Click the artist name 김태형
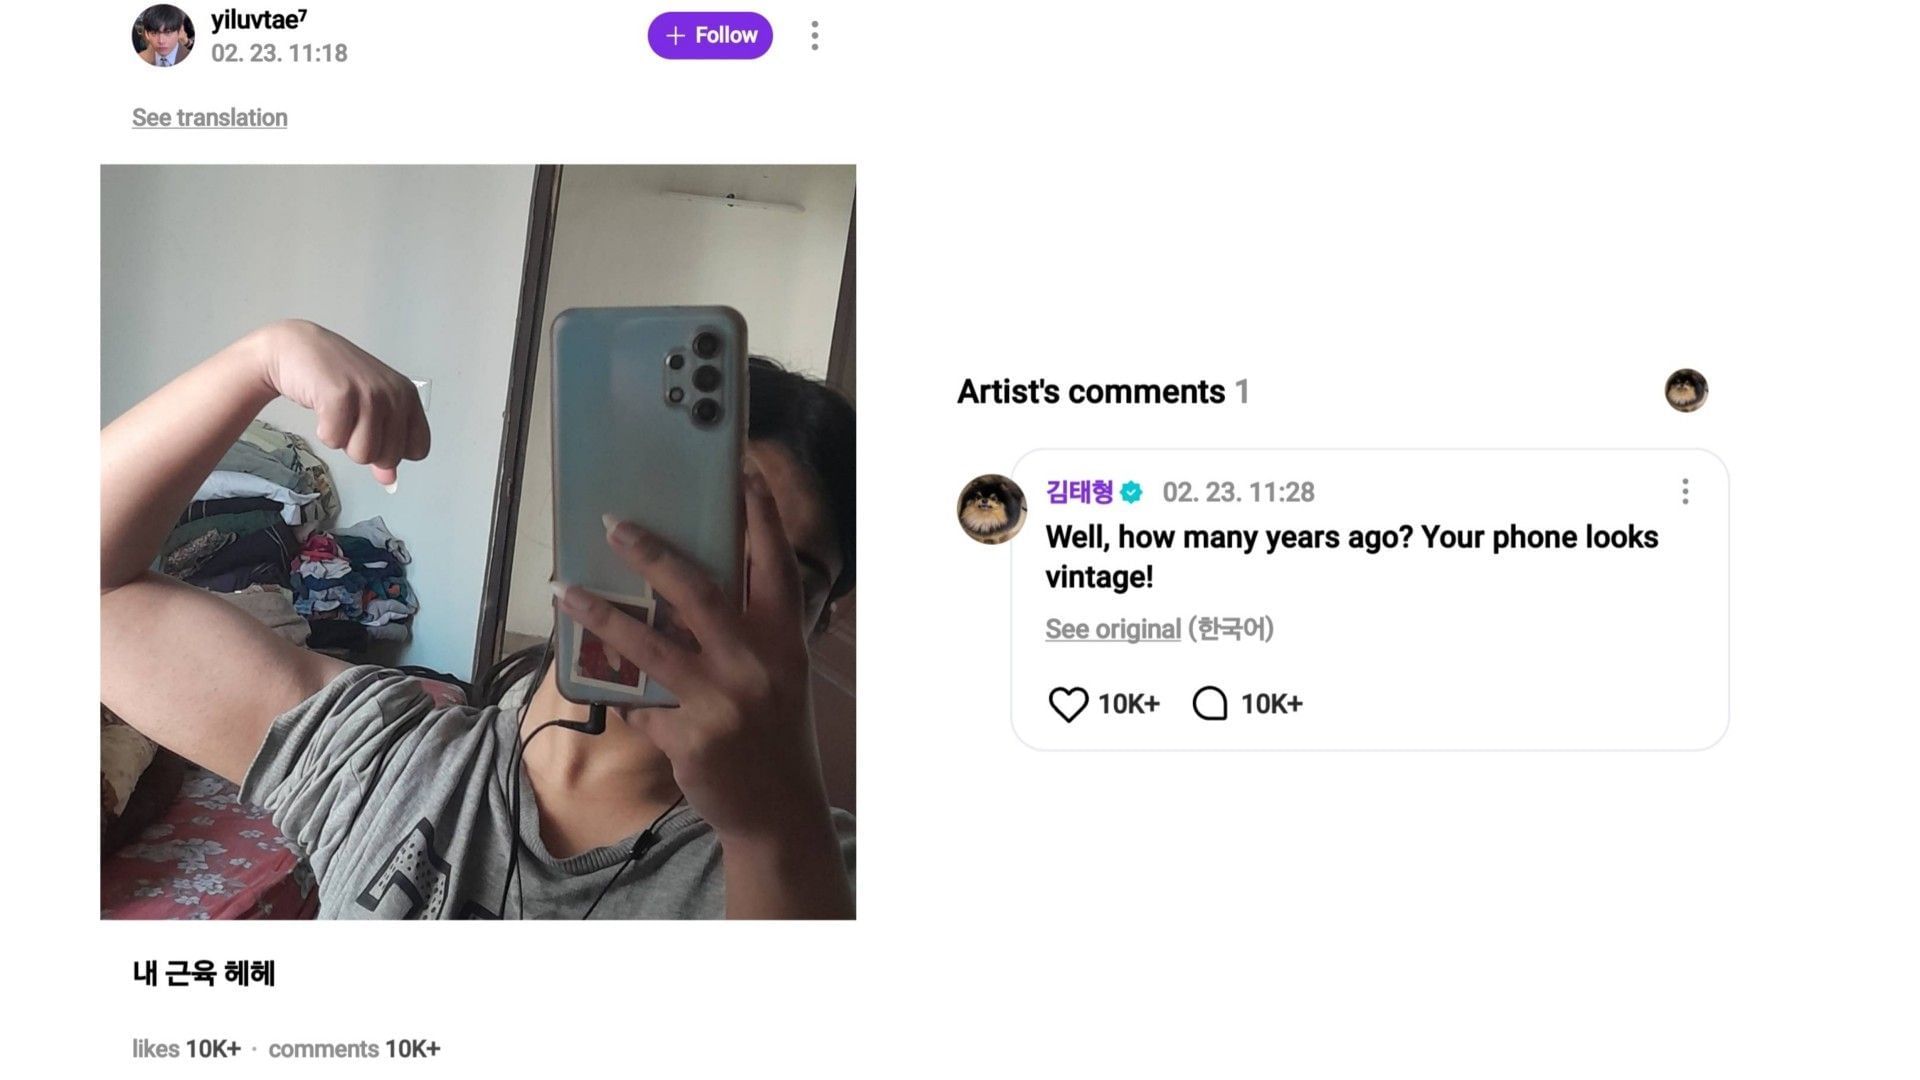Screen dimensions: 1920x1080 1079,492
